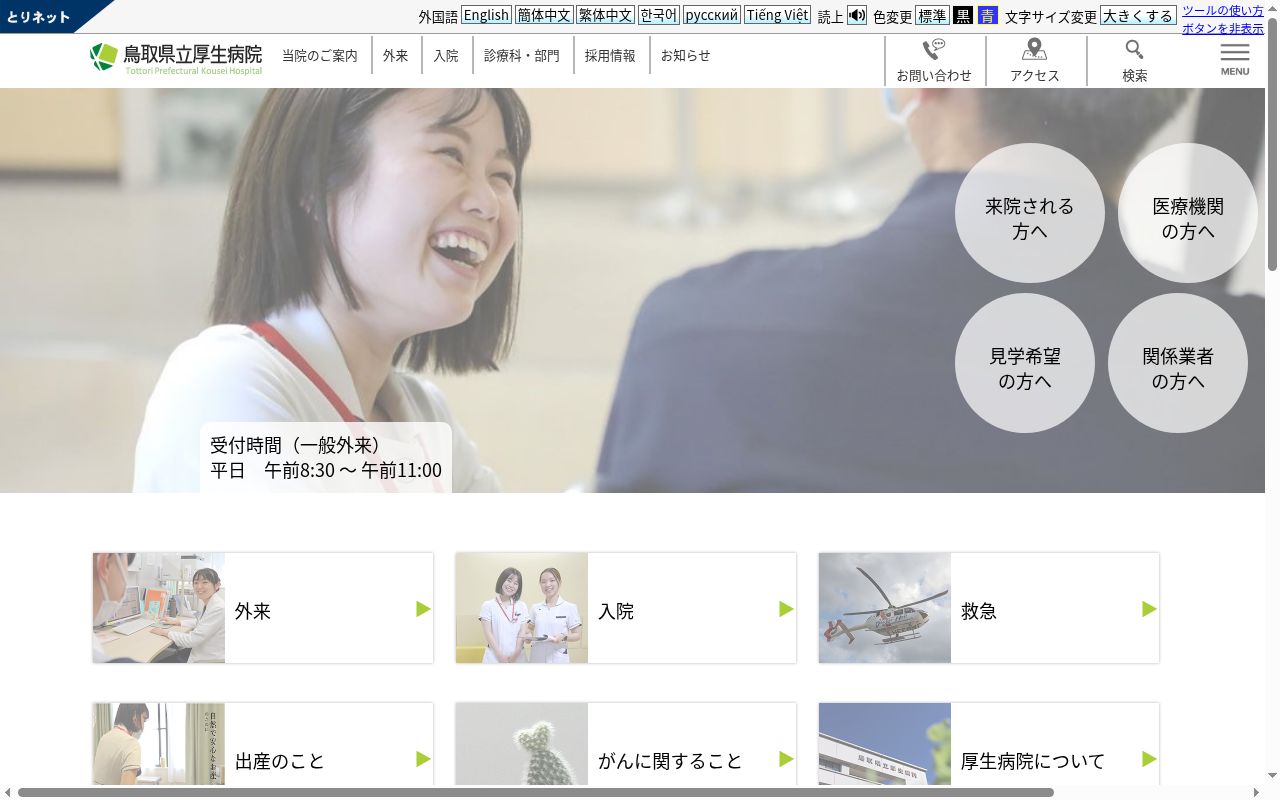1280x800 pixels.
Task: Click the cactus photo on がん card
Action: (522, 744)
